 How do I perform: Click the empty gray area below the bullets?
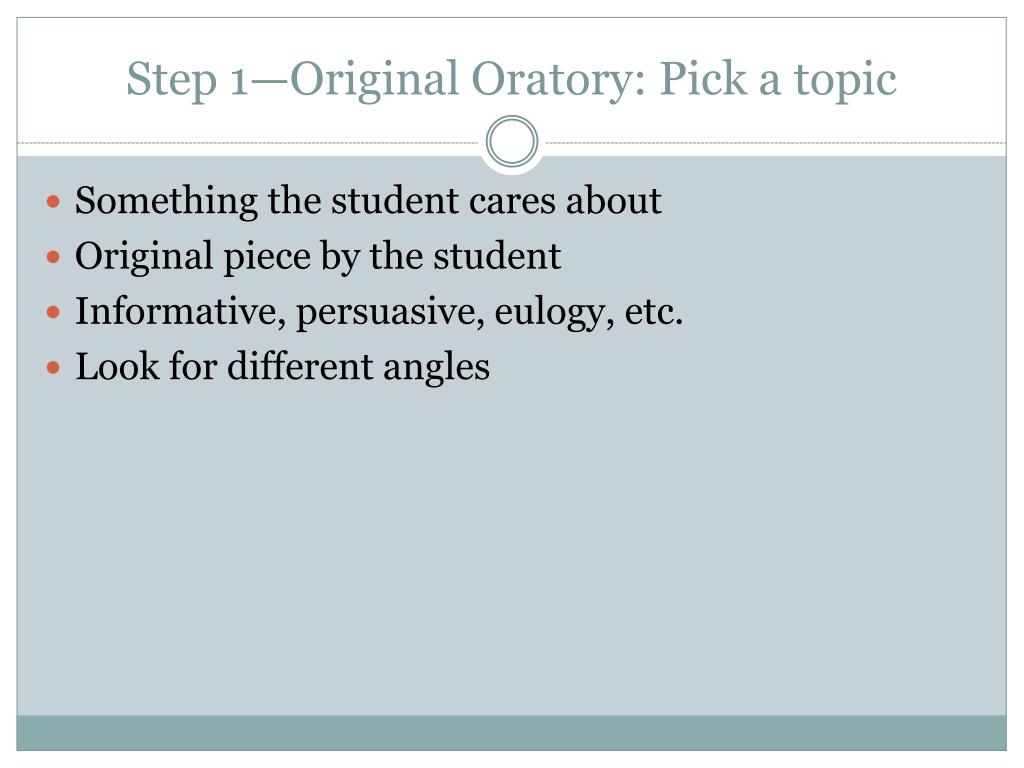click(x=511, y=549)
